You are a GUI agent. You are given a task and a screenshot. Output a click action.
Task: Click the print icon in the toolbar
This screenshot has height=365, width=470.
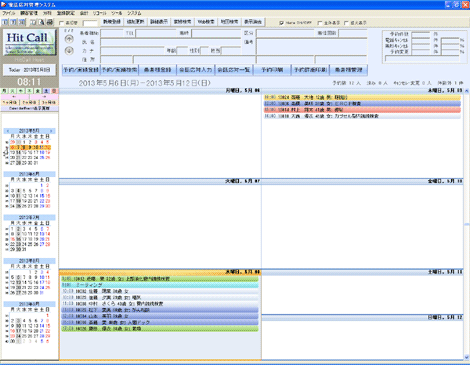[50, 22]
